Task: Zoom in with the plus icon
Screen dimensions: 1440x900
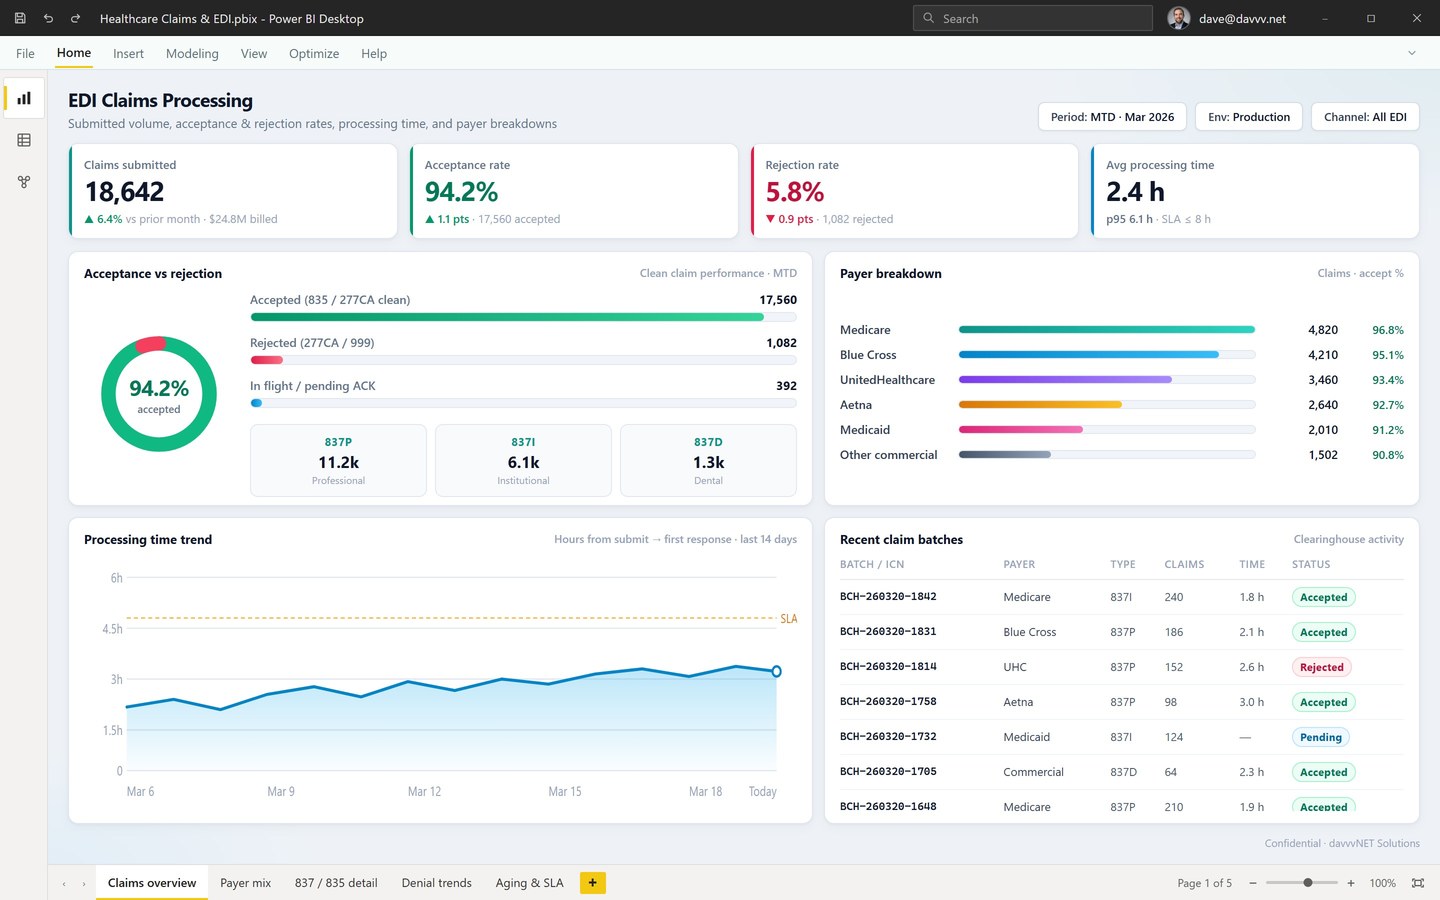Action: 1351,883
